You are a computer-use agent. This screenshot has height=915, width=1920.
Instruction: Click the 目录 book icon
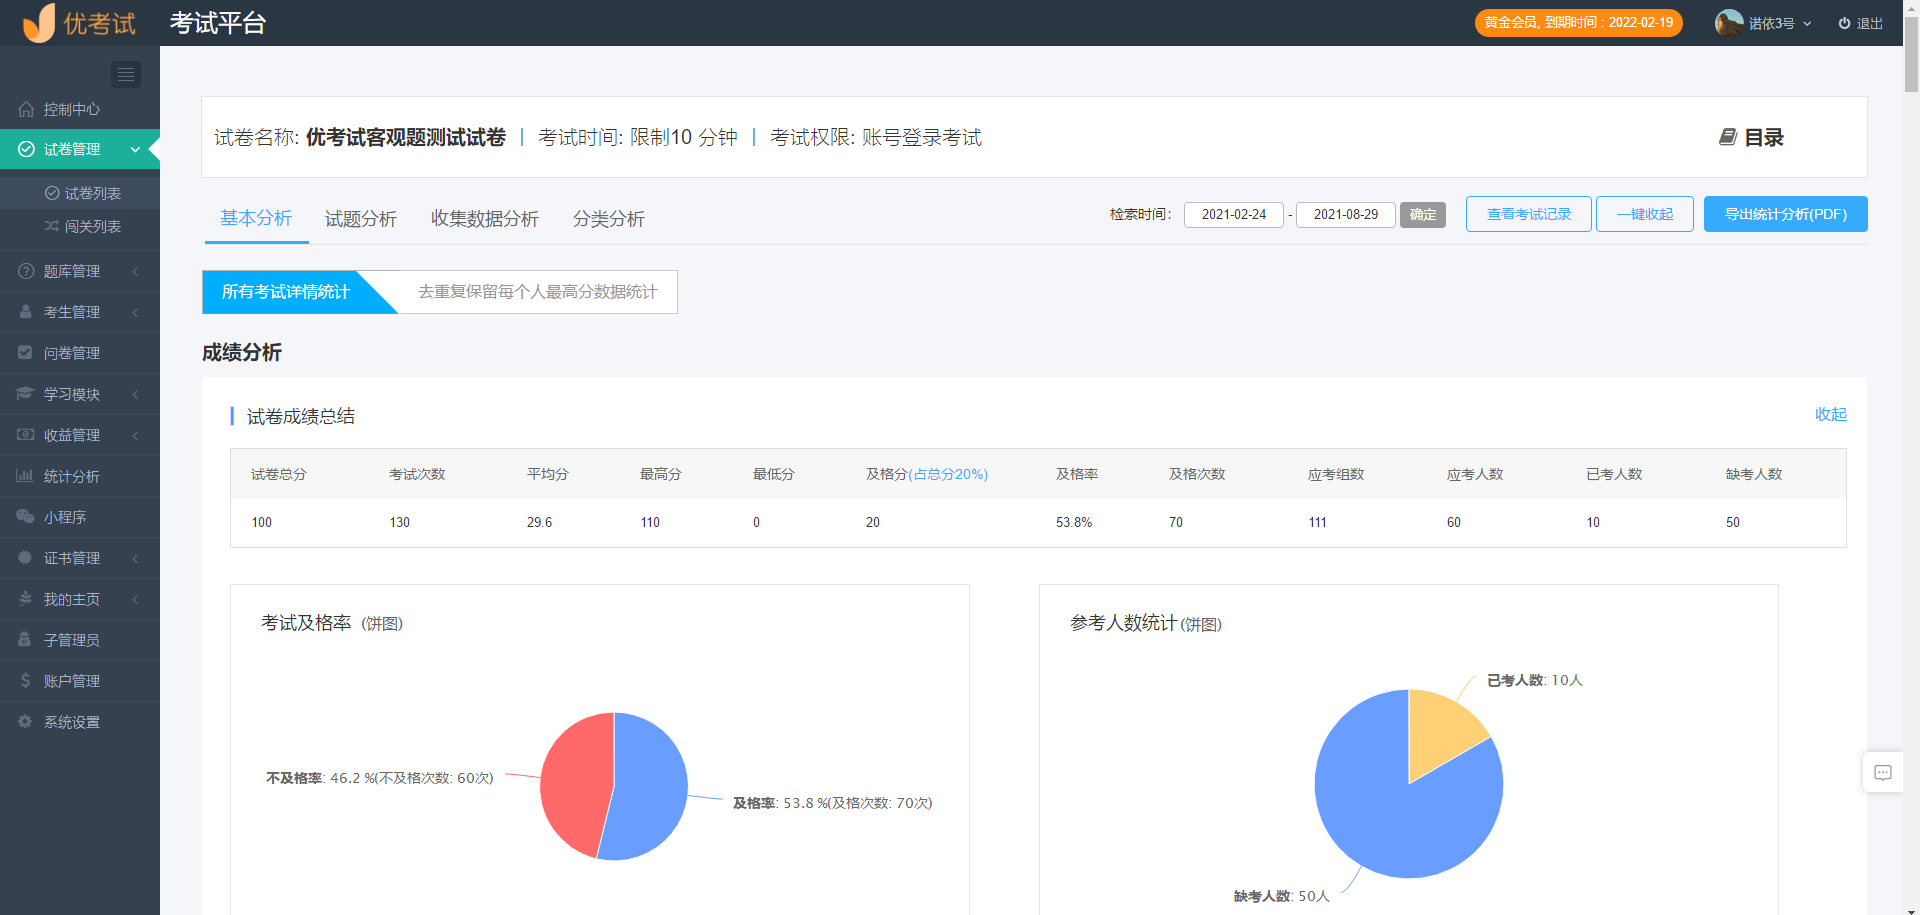1727,137
